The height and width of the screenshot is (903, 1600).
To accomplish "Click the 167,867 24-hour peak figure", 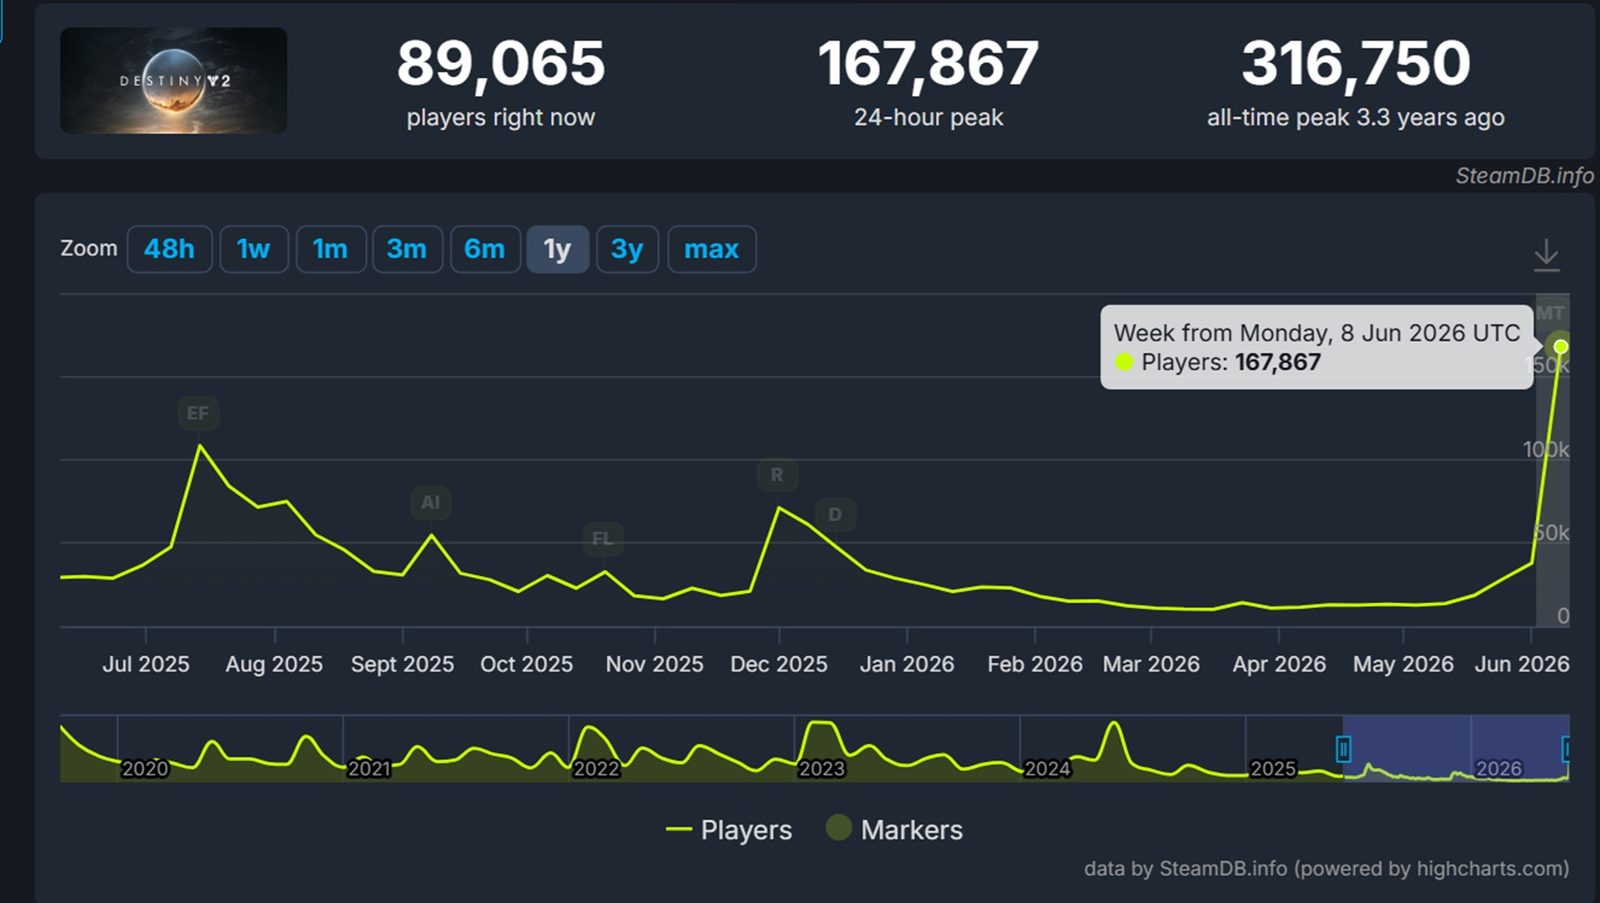I will pos(928,63).
